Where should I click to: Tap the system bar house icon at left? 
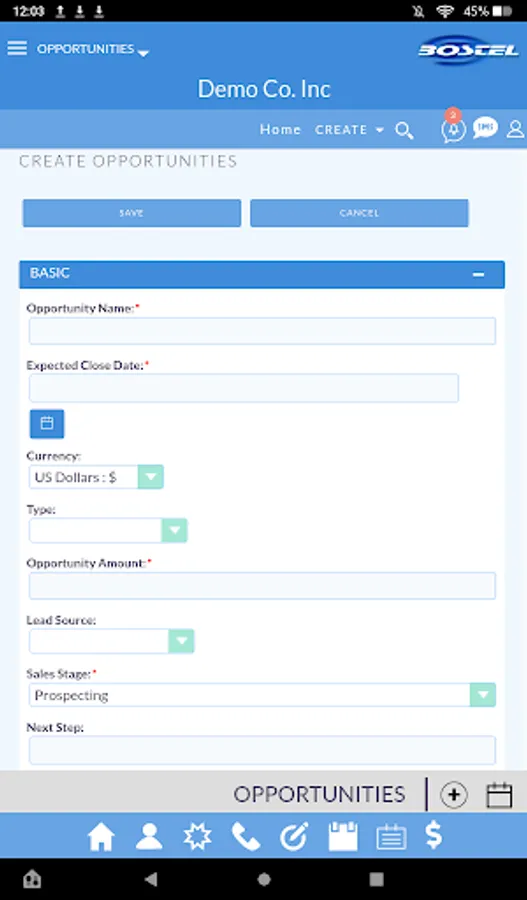(x=32, y=879)
